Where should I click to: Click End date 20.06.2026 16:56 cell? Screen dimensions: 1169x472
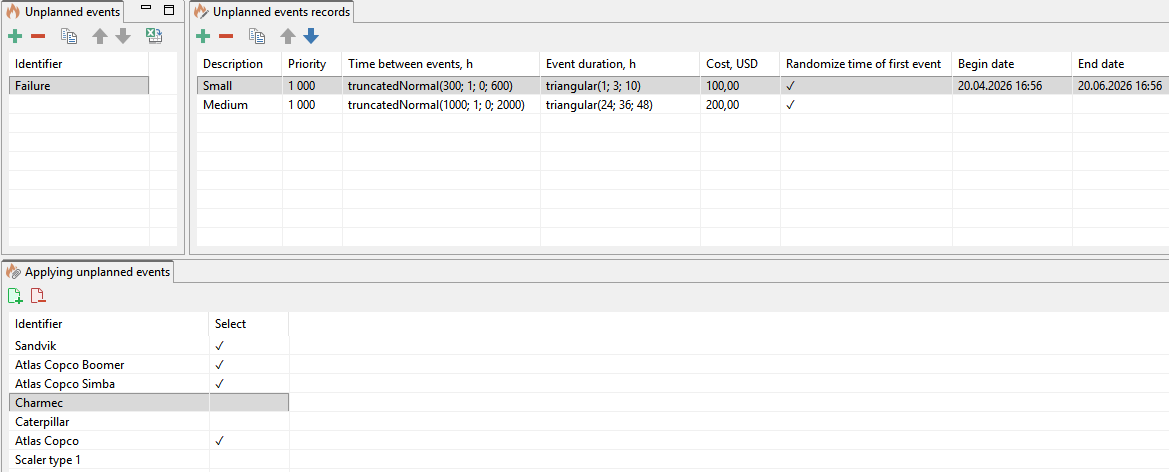(x=1121, y=86)
